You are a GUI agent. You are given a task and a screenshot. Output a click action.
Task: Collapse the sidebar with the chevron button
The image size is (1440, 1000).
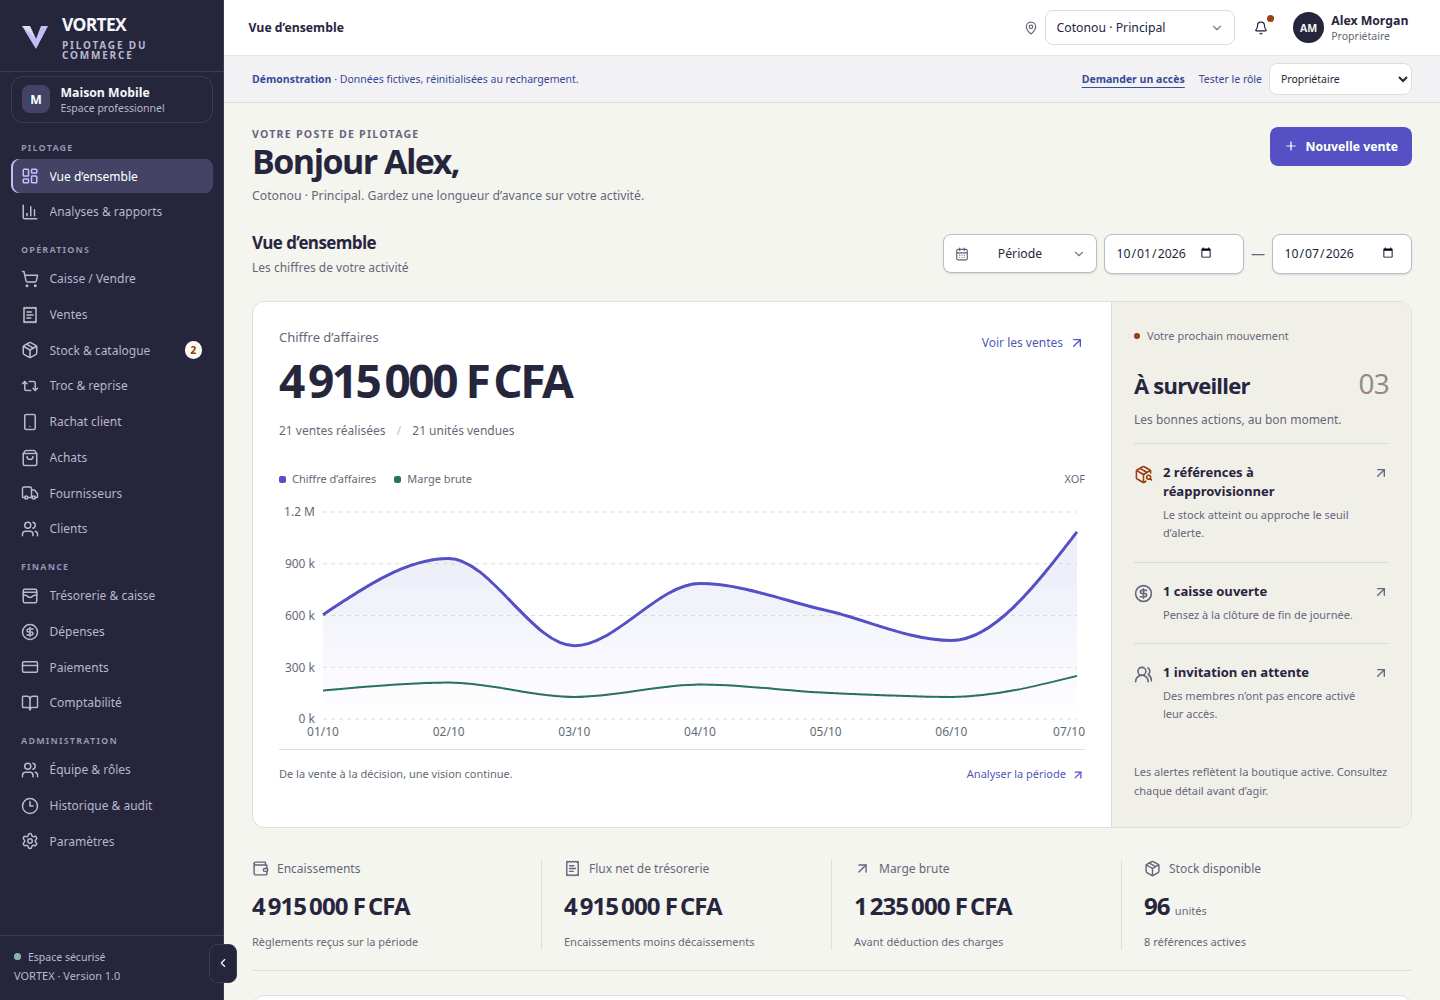(223, 963)
